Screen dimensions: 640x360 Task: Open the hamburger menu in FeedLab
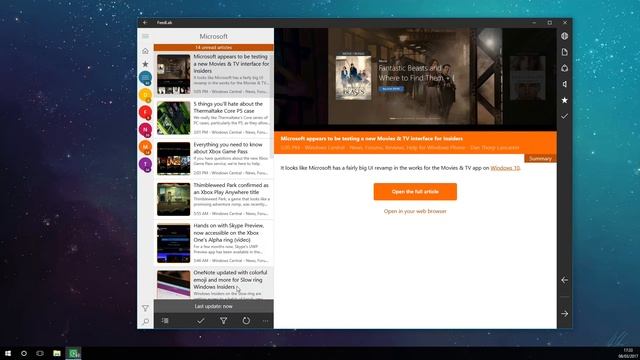[x=145, y=36]
